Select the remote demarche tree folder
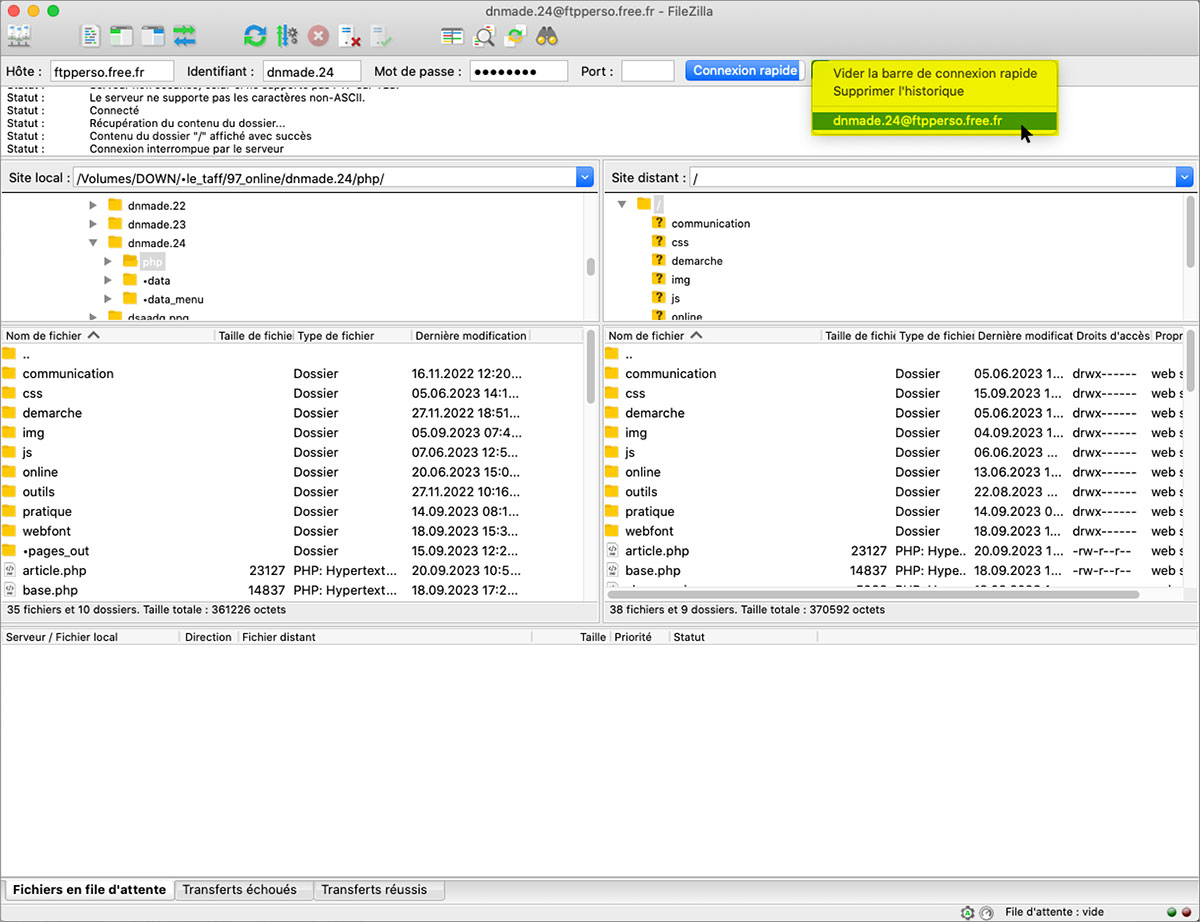This screenshot has width=1200, height=922. 697,261
